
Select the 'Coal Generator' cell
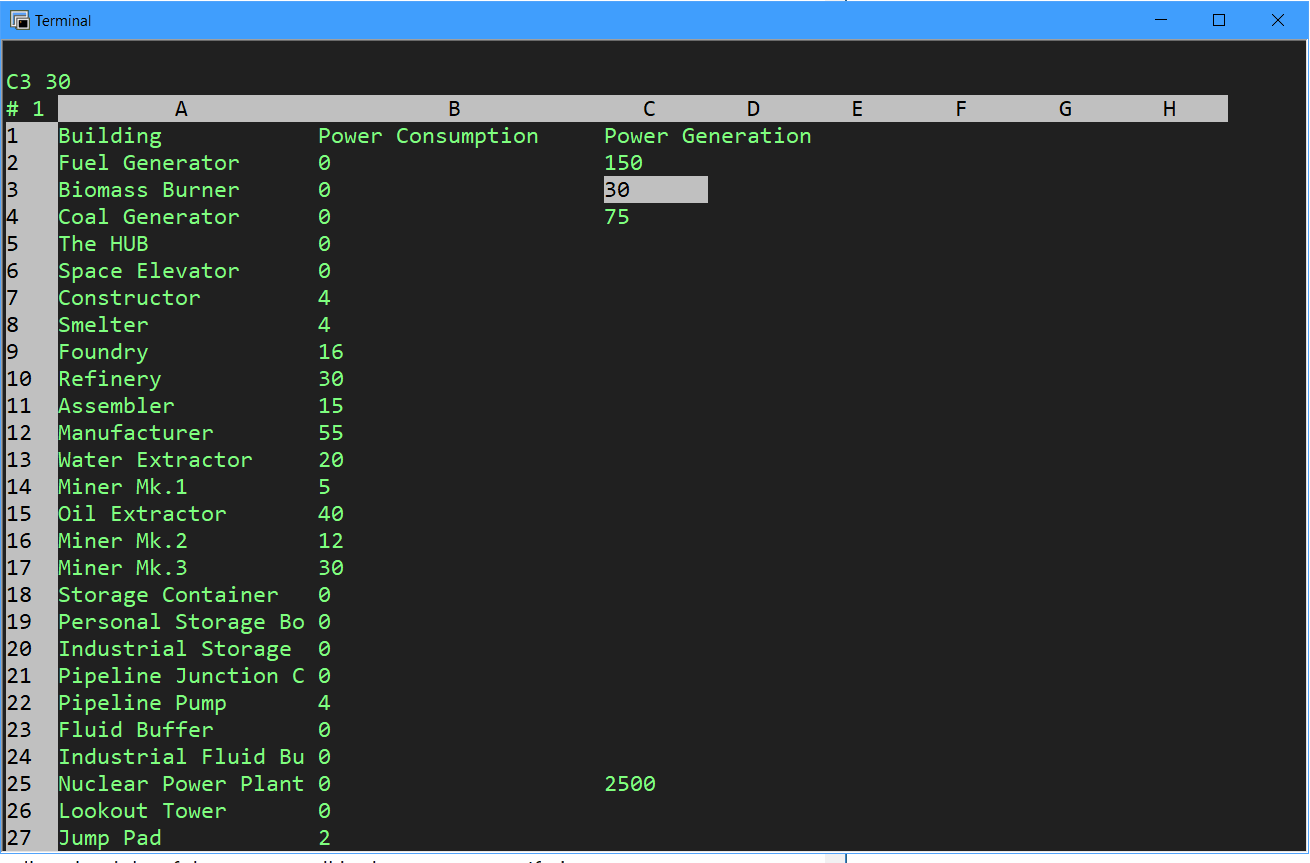click(x=149, y=217)
